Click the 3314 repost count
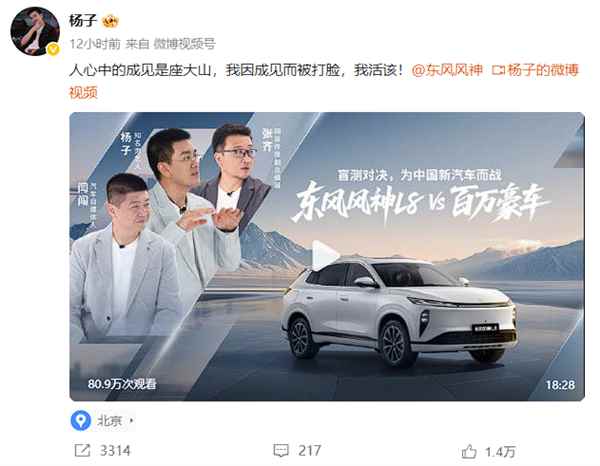 coord(115,451)
